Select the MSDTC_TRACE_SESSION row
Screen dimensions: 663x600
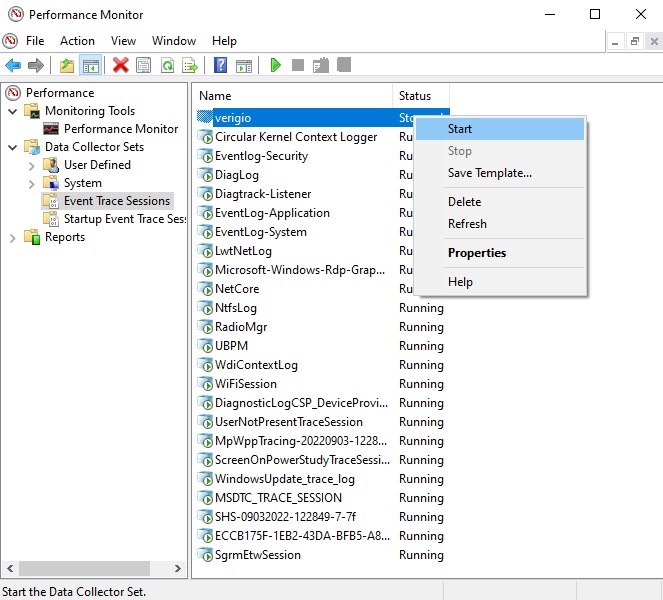pyautogui.click(x=323, y=498)
